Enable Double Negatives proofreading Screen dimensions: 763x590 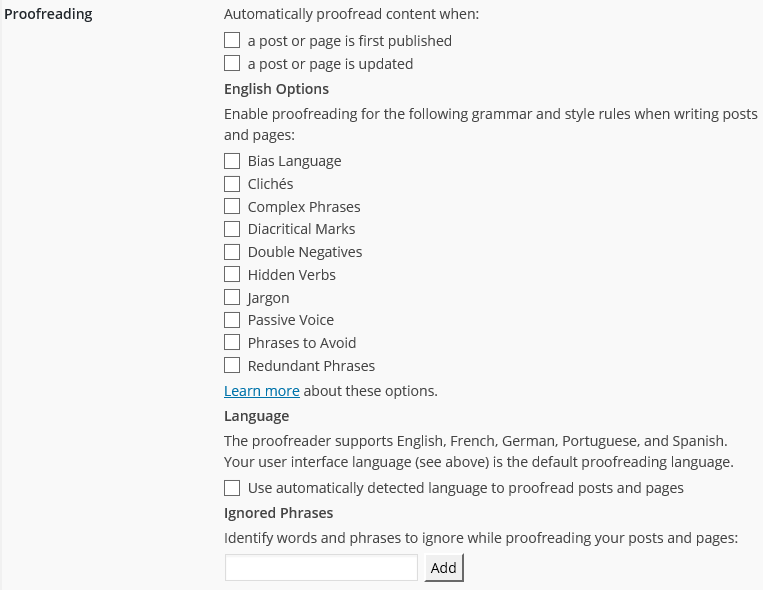point(232,252)
